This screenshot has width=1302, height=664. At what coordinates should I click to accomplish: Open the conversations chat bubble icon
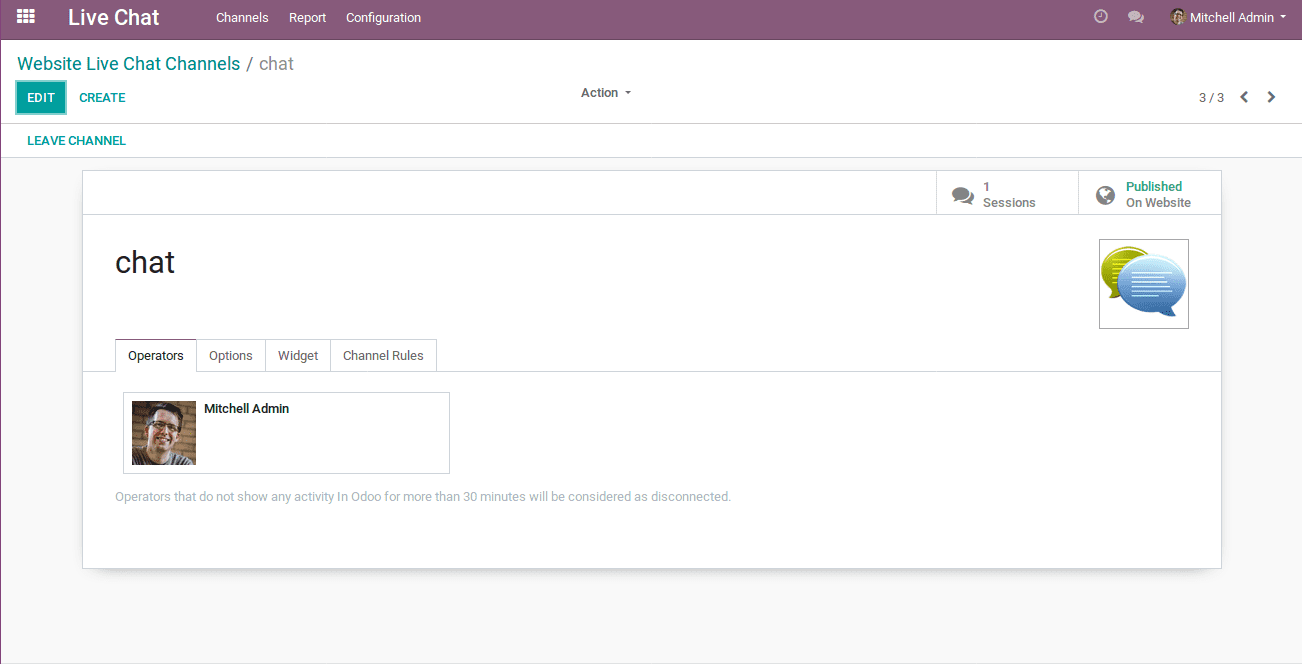(x=1136, y=17)
